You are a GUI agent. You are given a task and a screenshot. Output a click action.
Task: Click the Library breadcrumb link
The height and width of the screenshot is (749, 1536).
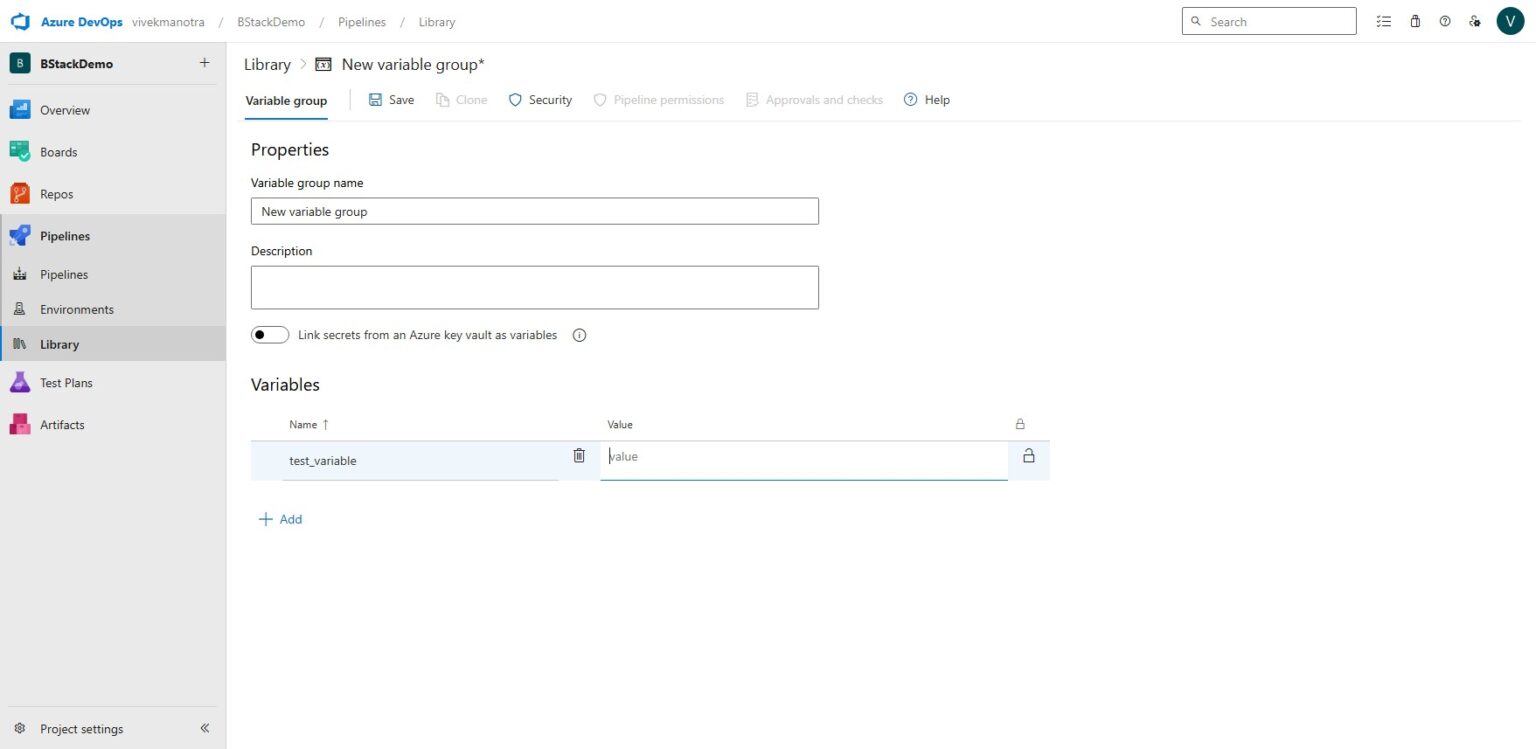267,64
